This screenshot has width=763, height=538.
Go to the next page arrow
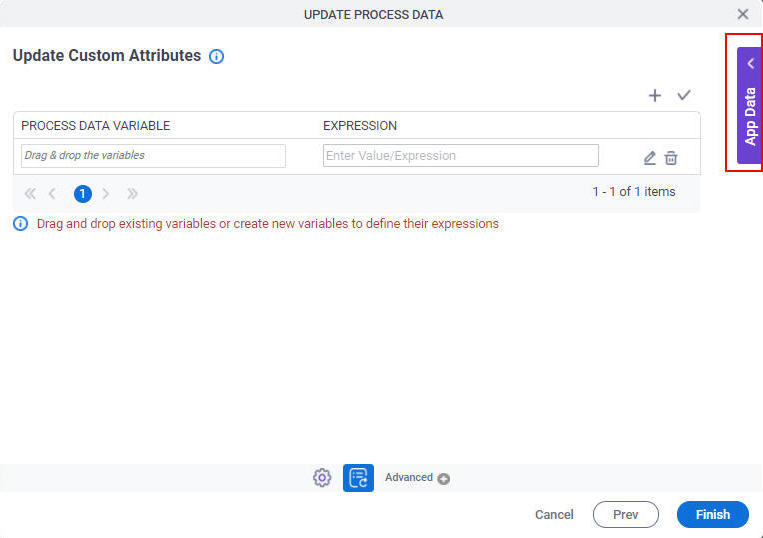(x=106, y=194)
